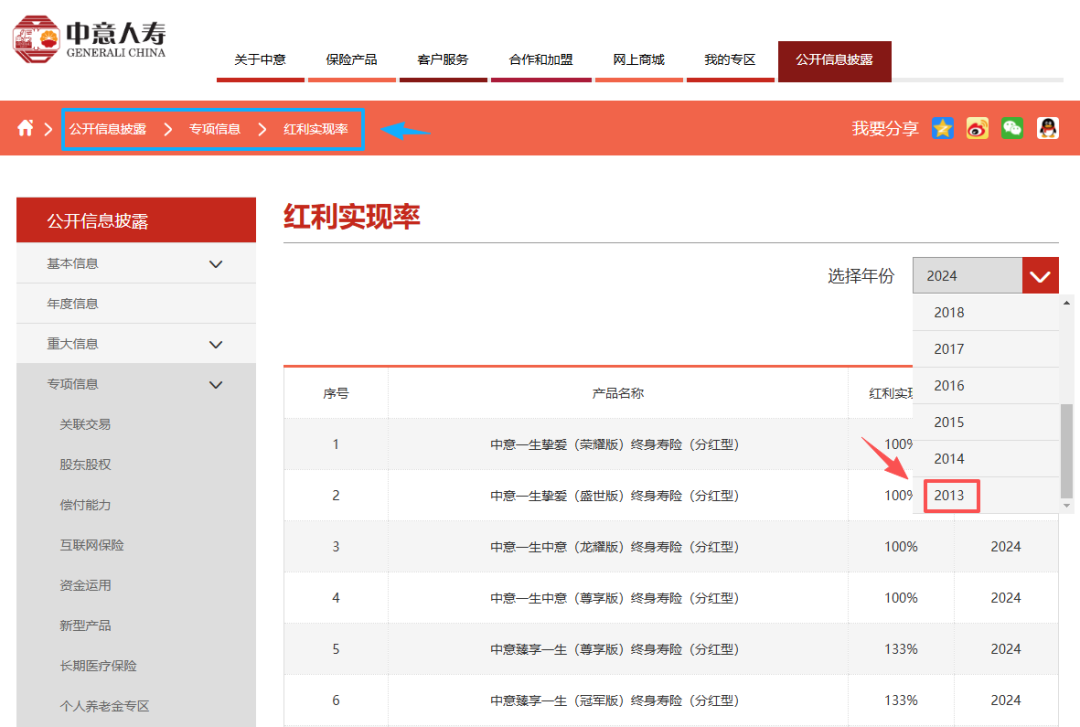Image resolution: width=1080 pixels, height=727 pixels.
Task: Open 年度信息 in the sidebar
Action: click(73, 304)
